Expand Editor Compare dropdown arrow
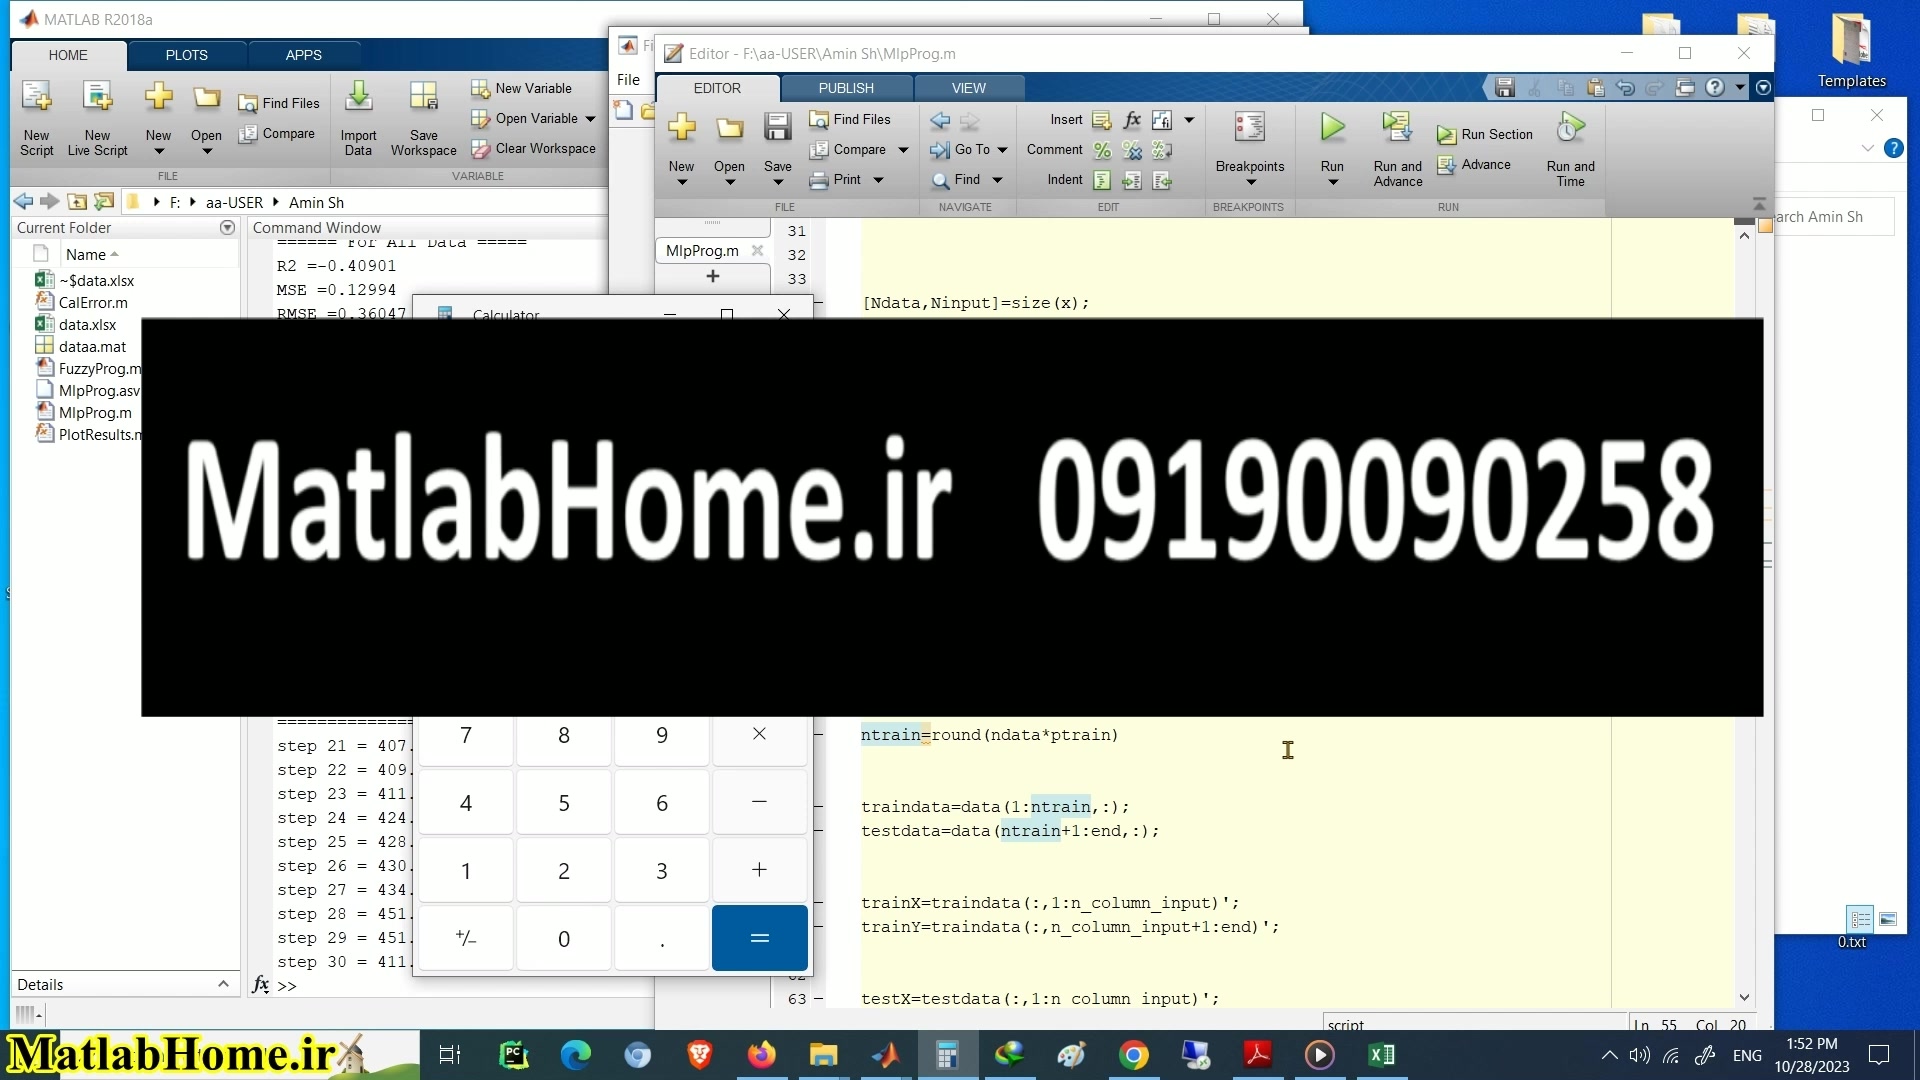 [x=903, y=150]
